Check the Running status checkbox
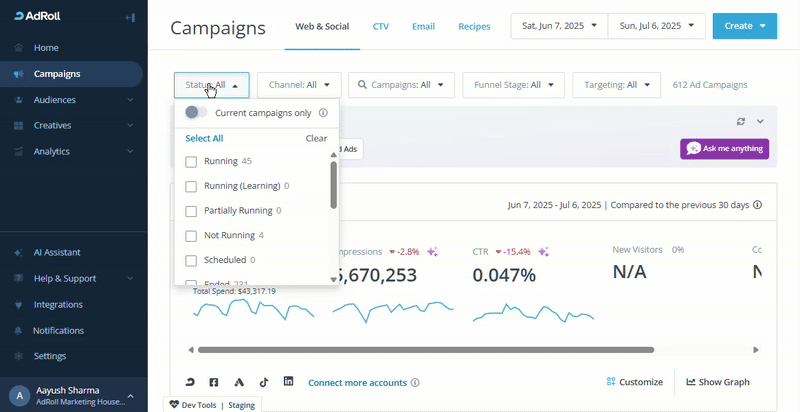This screenshot has height=412, width=800. point(192,161)
